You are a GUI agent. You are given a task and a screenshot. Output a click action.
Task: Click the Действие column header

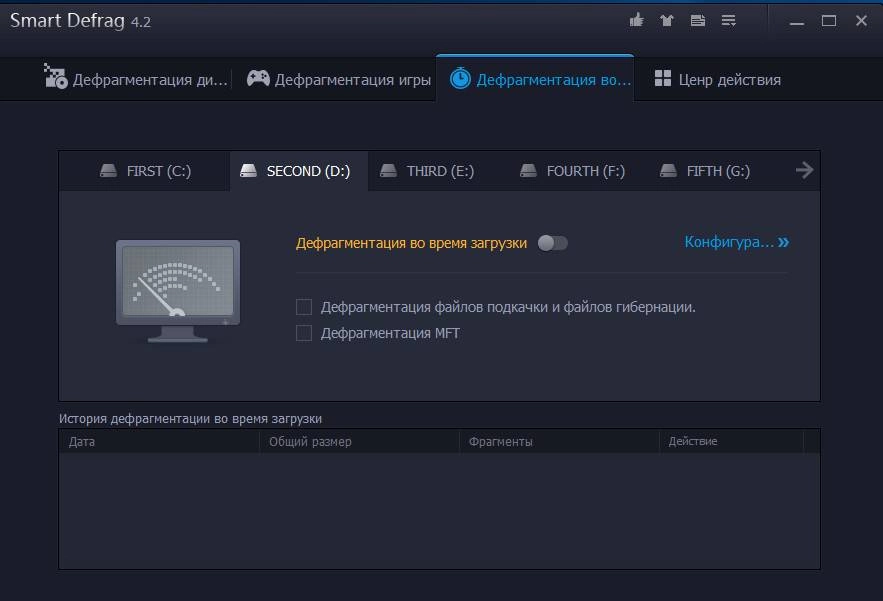point(731,442)
